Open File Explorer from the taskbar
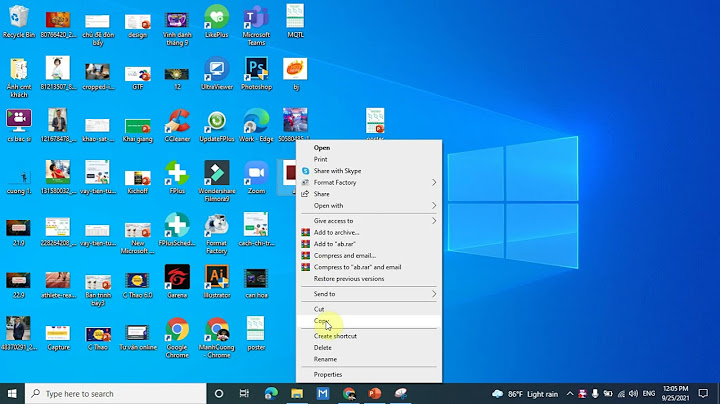Viewport: 720px width, 404px height. tap(297, 393)
